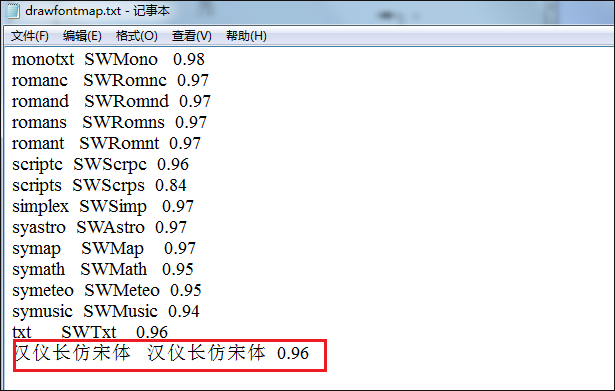Screen dimensions: 615x391
Task: Open the 帮助(H) menu
Action: click(246, 36)
